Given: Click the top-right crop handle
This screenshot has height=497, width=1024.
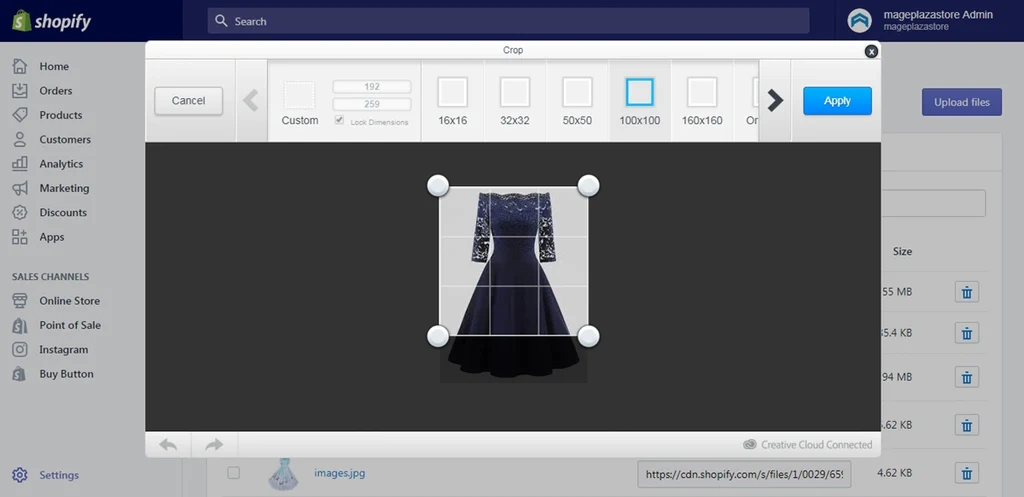Looking at the screenshot, I should coord(588,186).
